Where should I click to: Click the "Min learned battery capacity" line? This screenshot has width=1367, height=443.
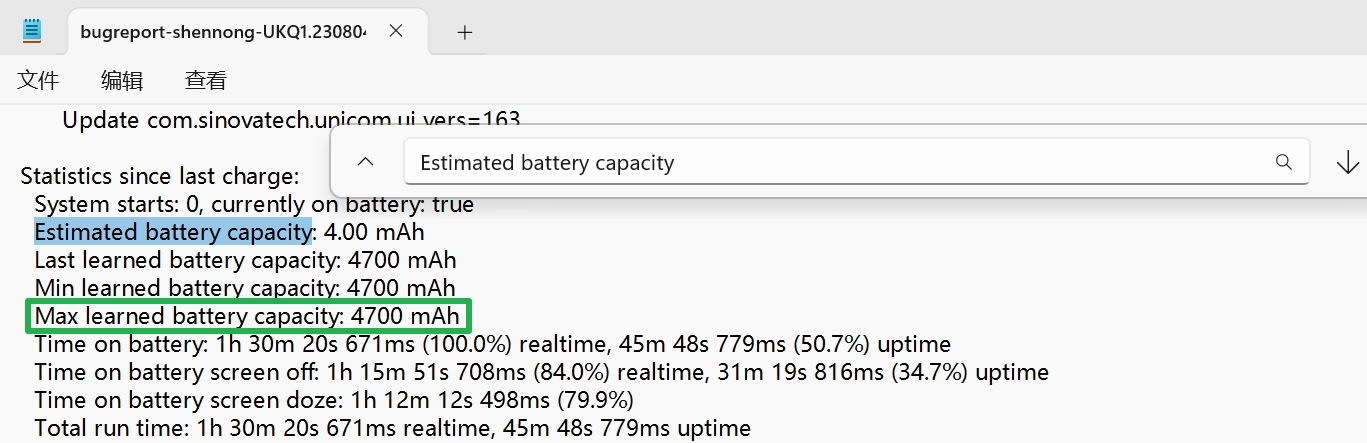245,289
